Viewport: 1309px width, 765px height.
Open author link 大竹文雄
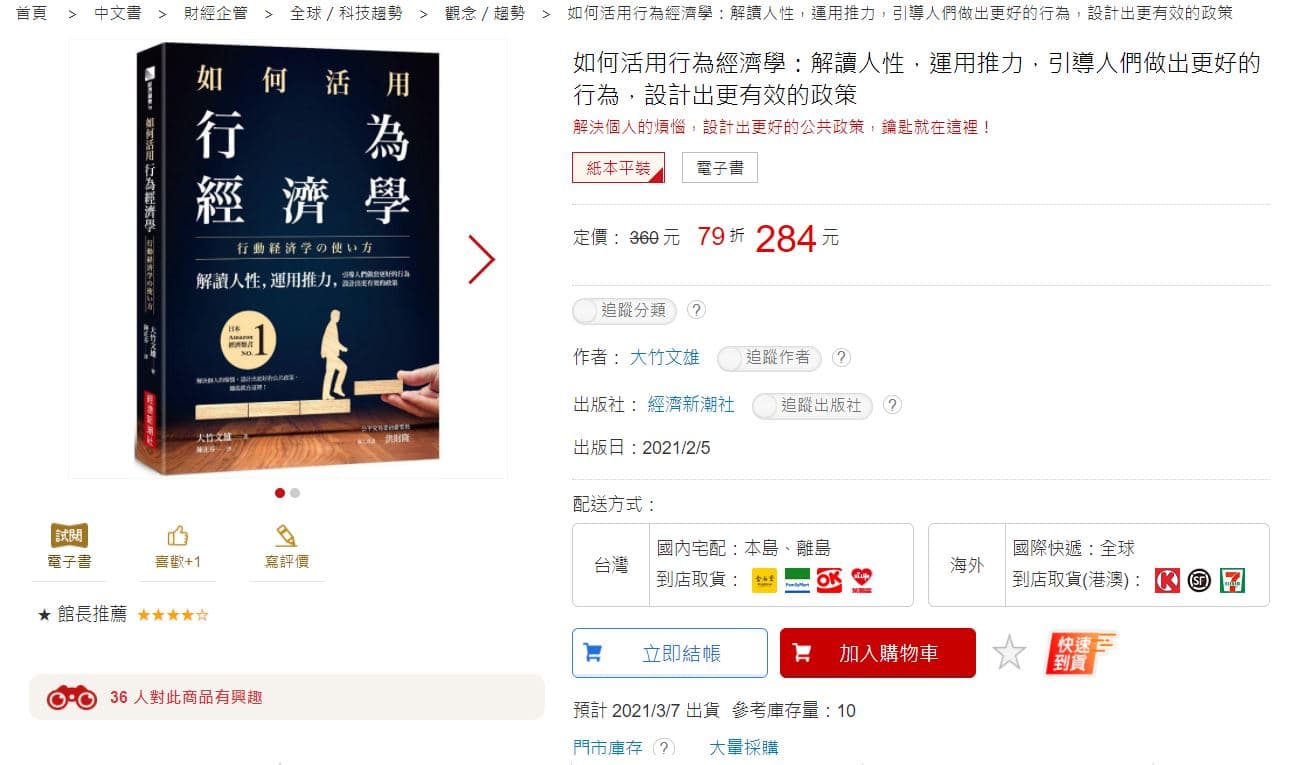pyautogui.click(x=665, y=357)
